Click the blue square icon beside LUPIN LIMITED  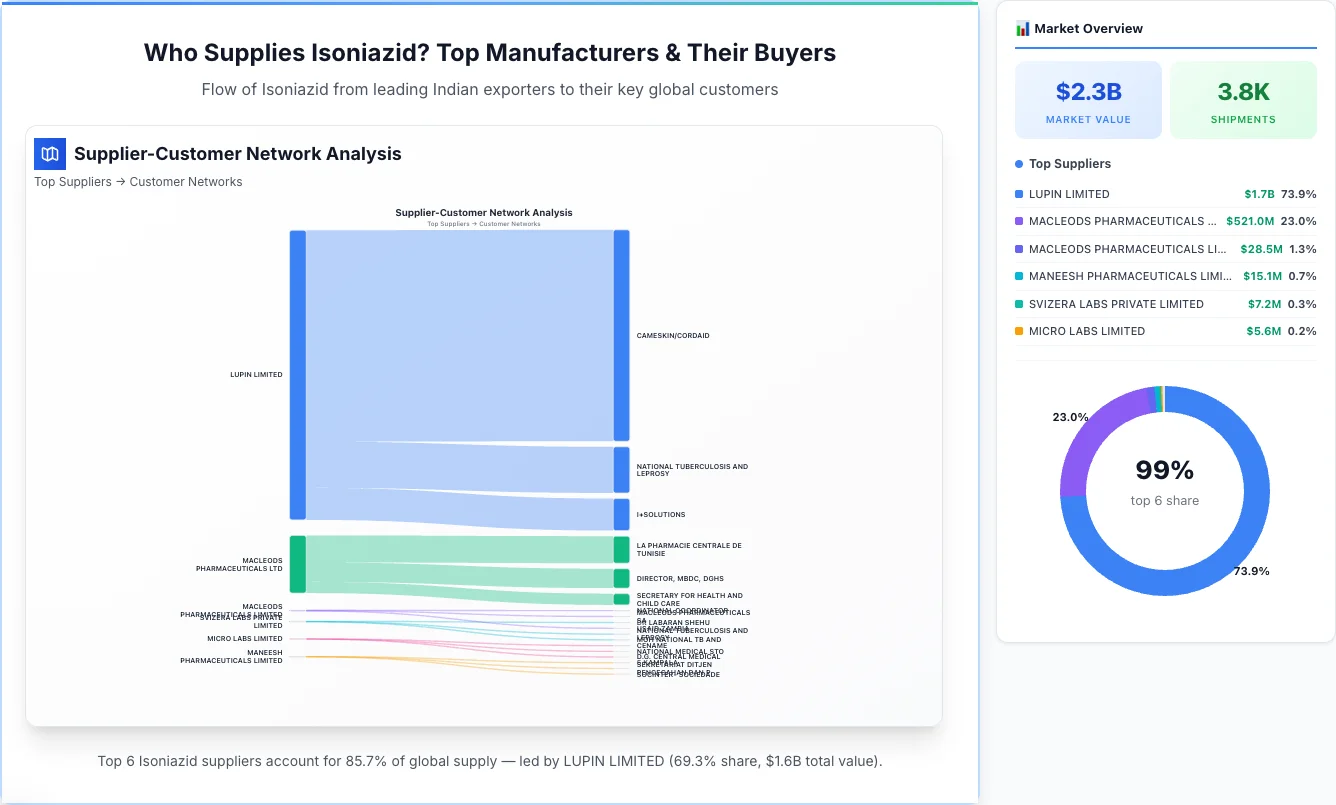[x=1019, y=194]
